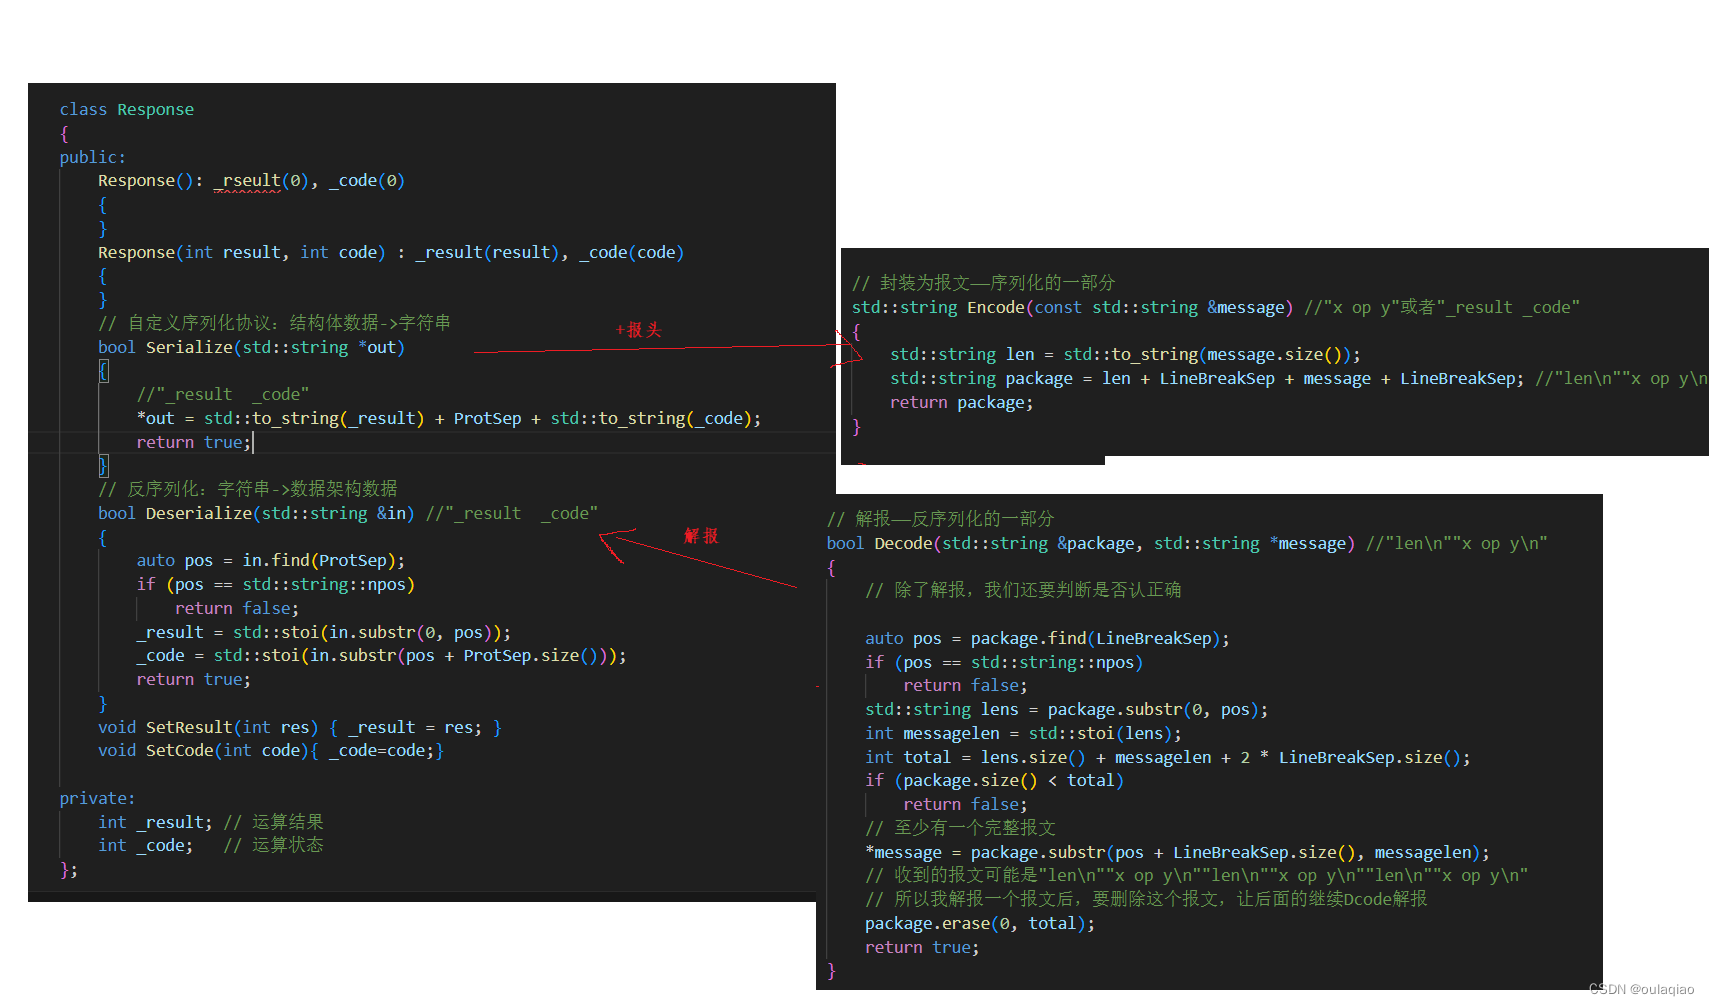Click the 'int total = lens.size() + messagelen' line
The height and width of the screenshot is (1006, 1709).
point(1167,757)
